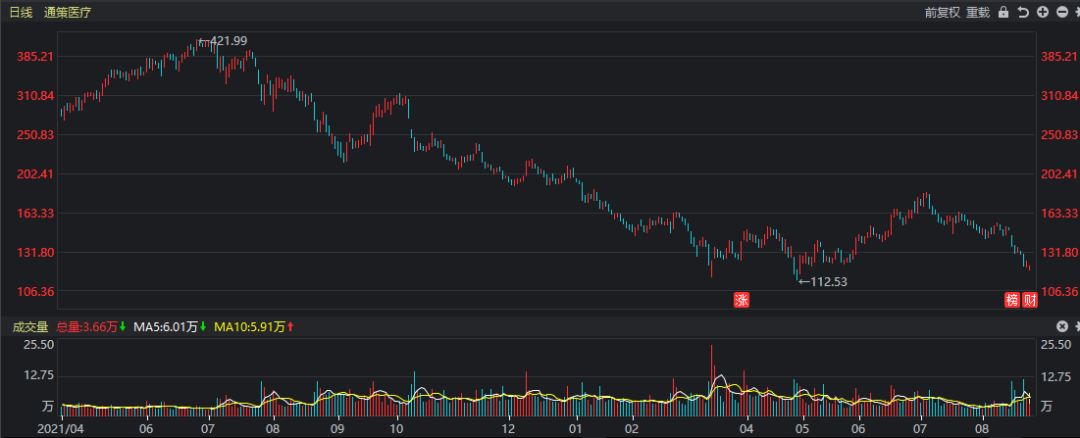Image resolution: width=1080 pixels, height=438 pixels.
Task: Open volume panel settings gear icon
Action: (1076, 326)
